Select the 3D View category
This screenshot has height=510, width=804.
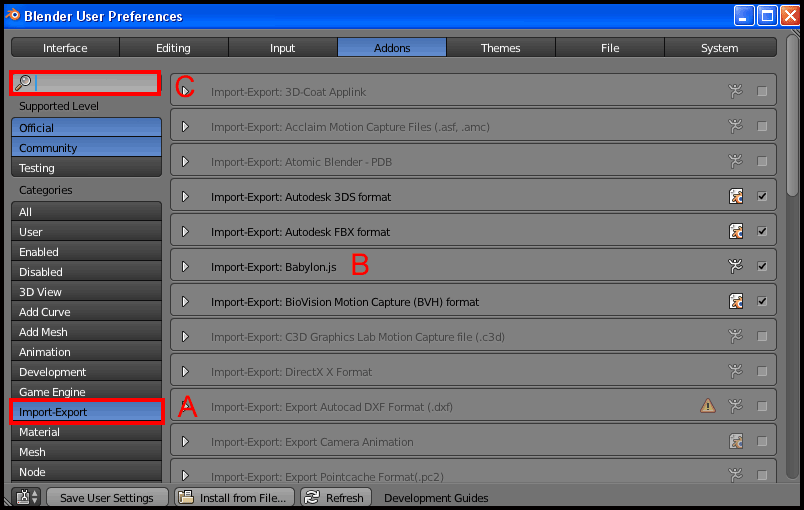coord(86,292)
